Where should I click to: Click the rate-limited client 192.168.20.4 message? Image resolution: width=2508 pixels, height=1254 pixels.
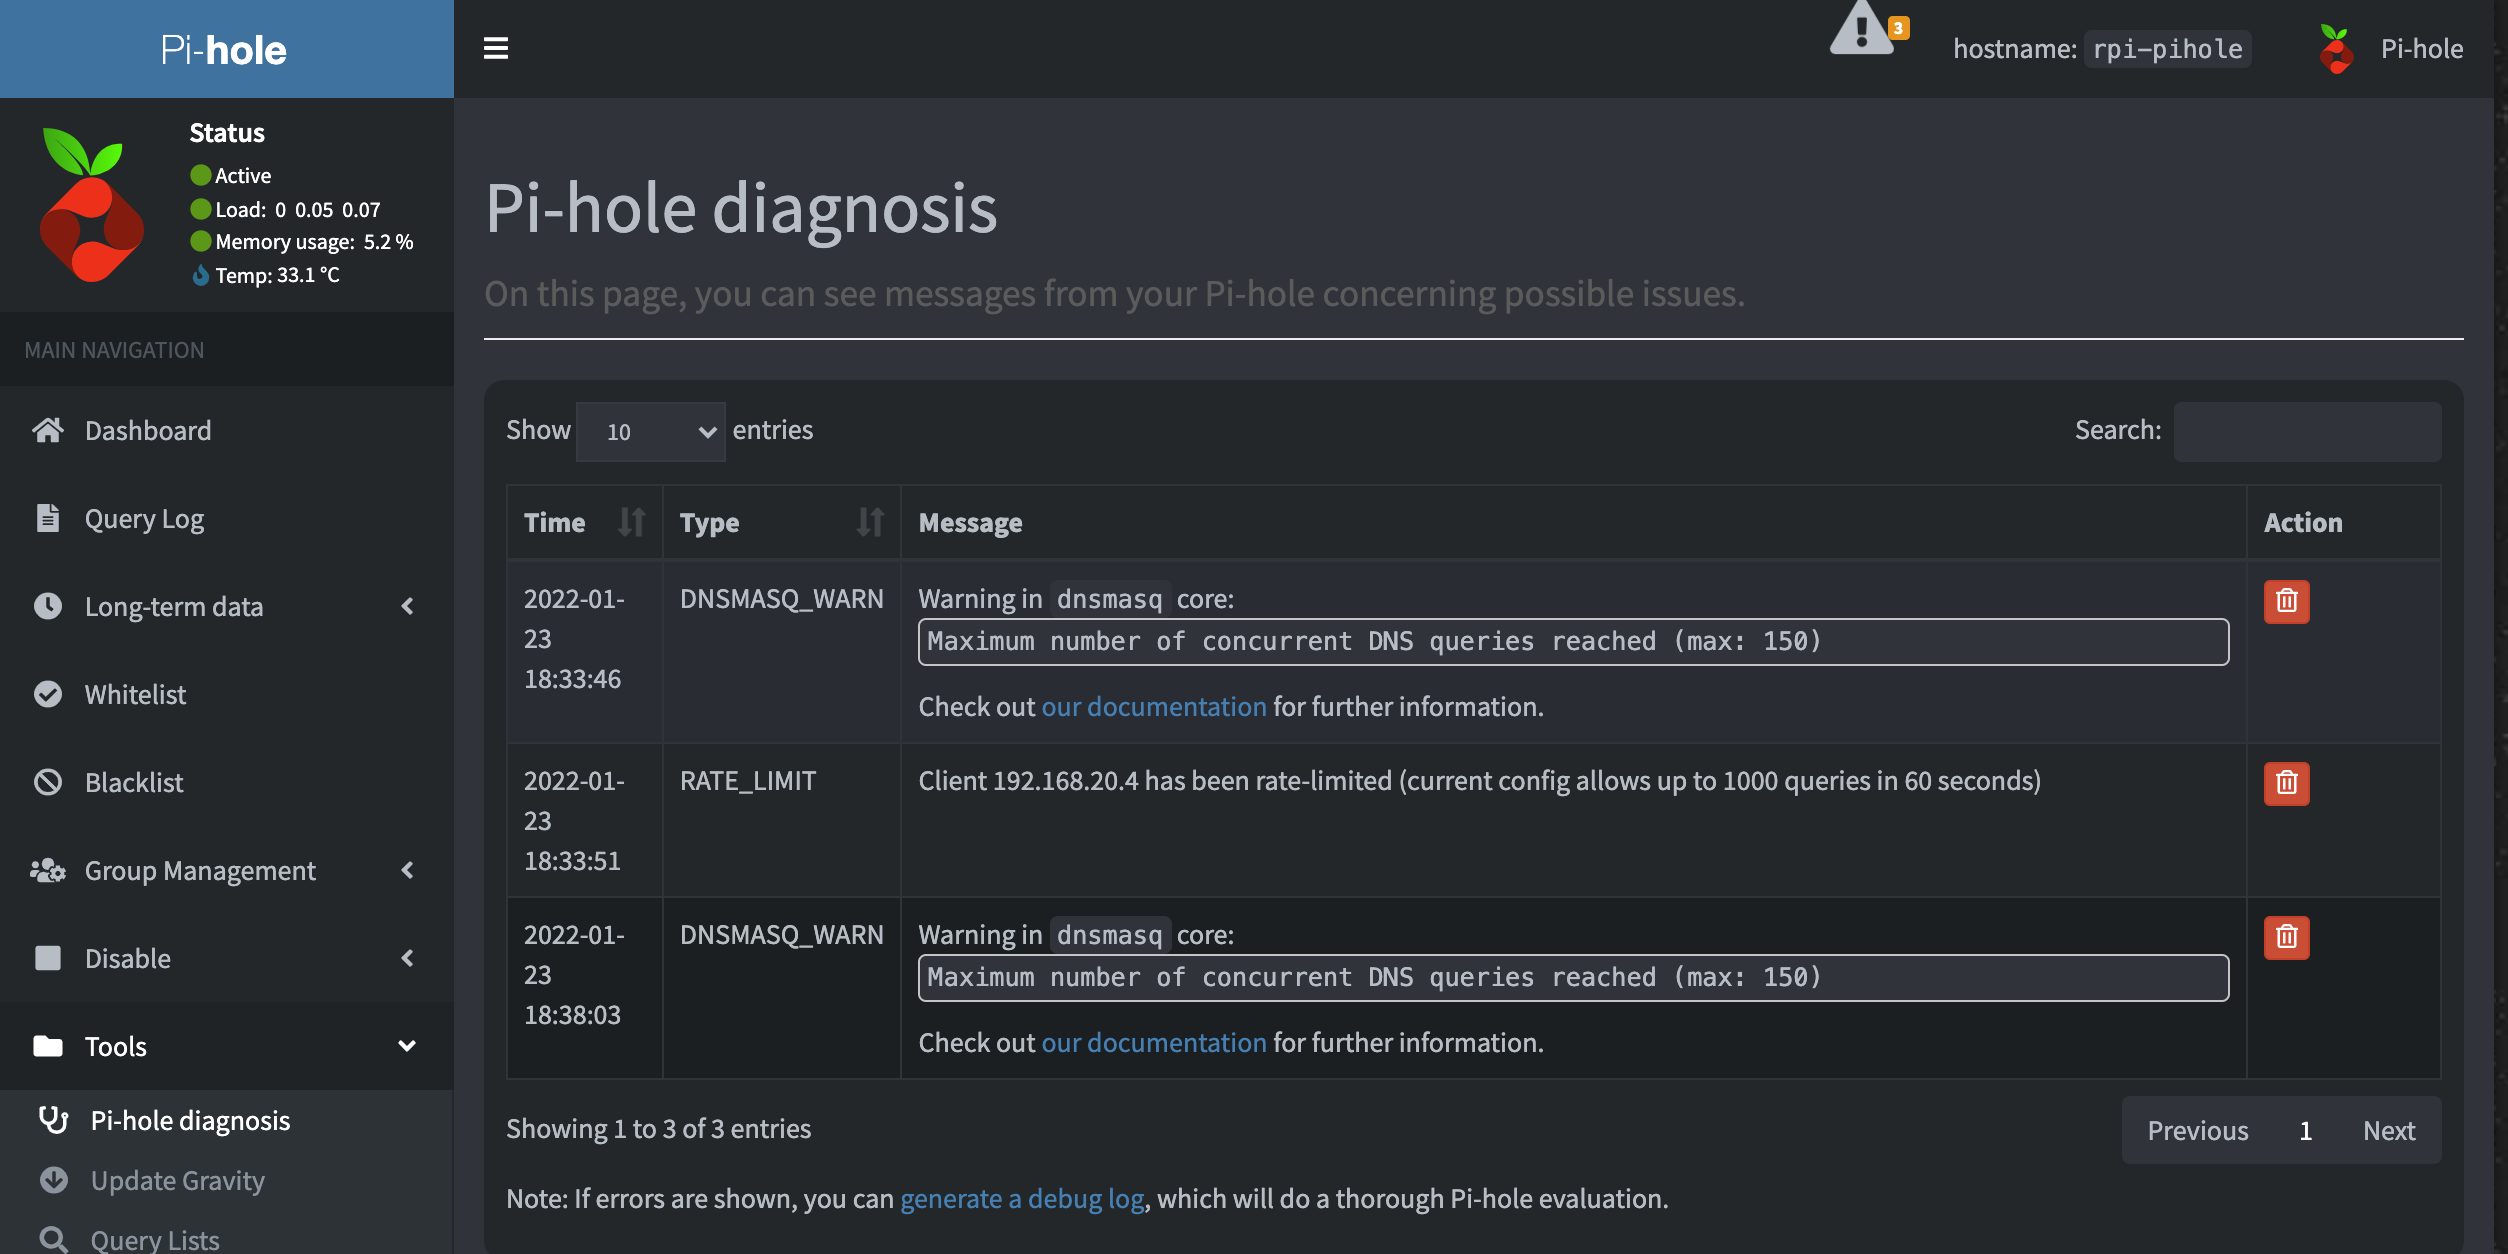pos(1479,780)
